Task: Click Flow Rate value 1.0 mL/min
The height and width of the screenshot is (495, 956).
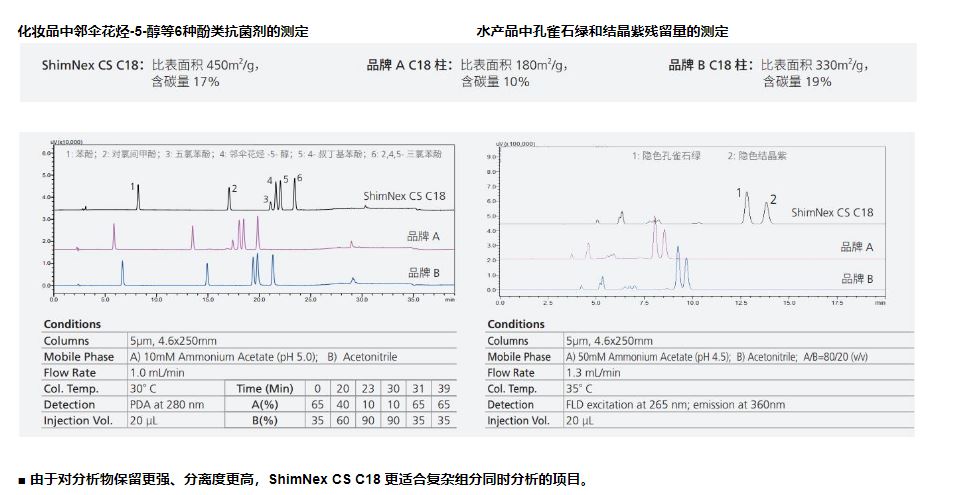Action: pyautogui.click(x=157, y=372)
